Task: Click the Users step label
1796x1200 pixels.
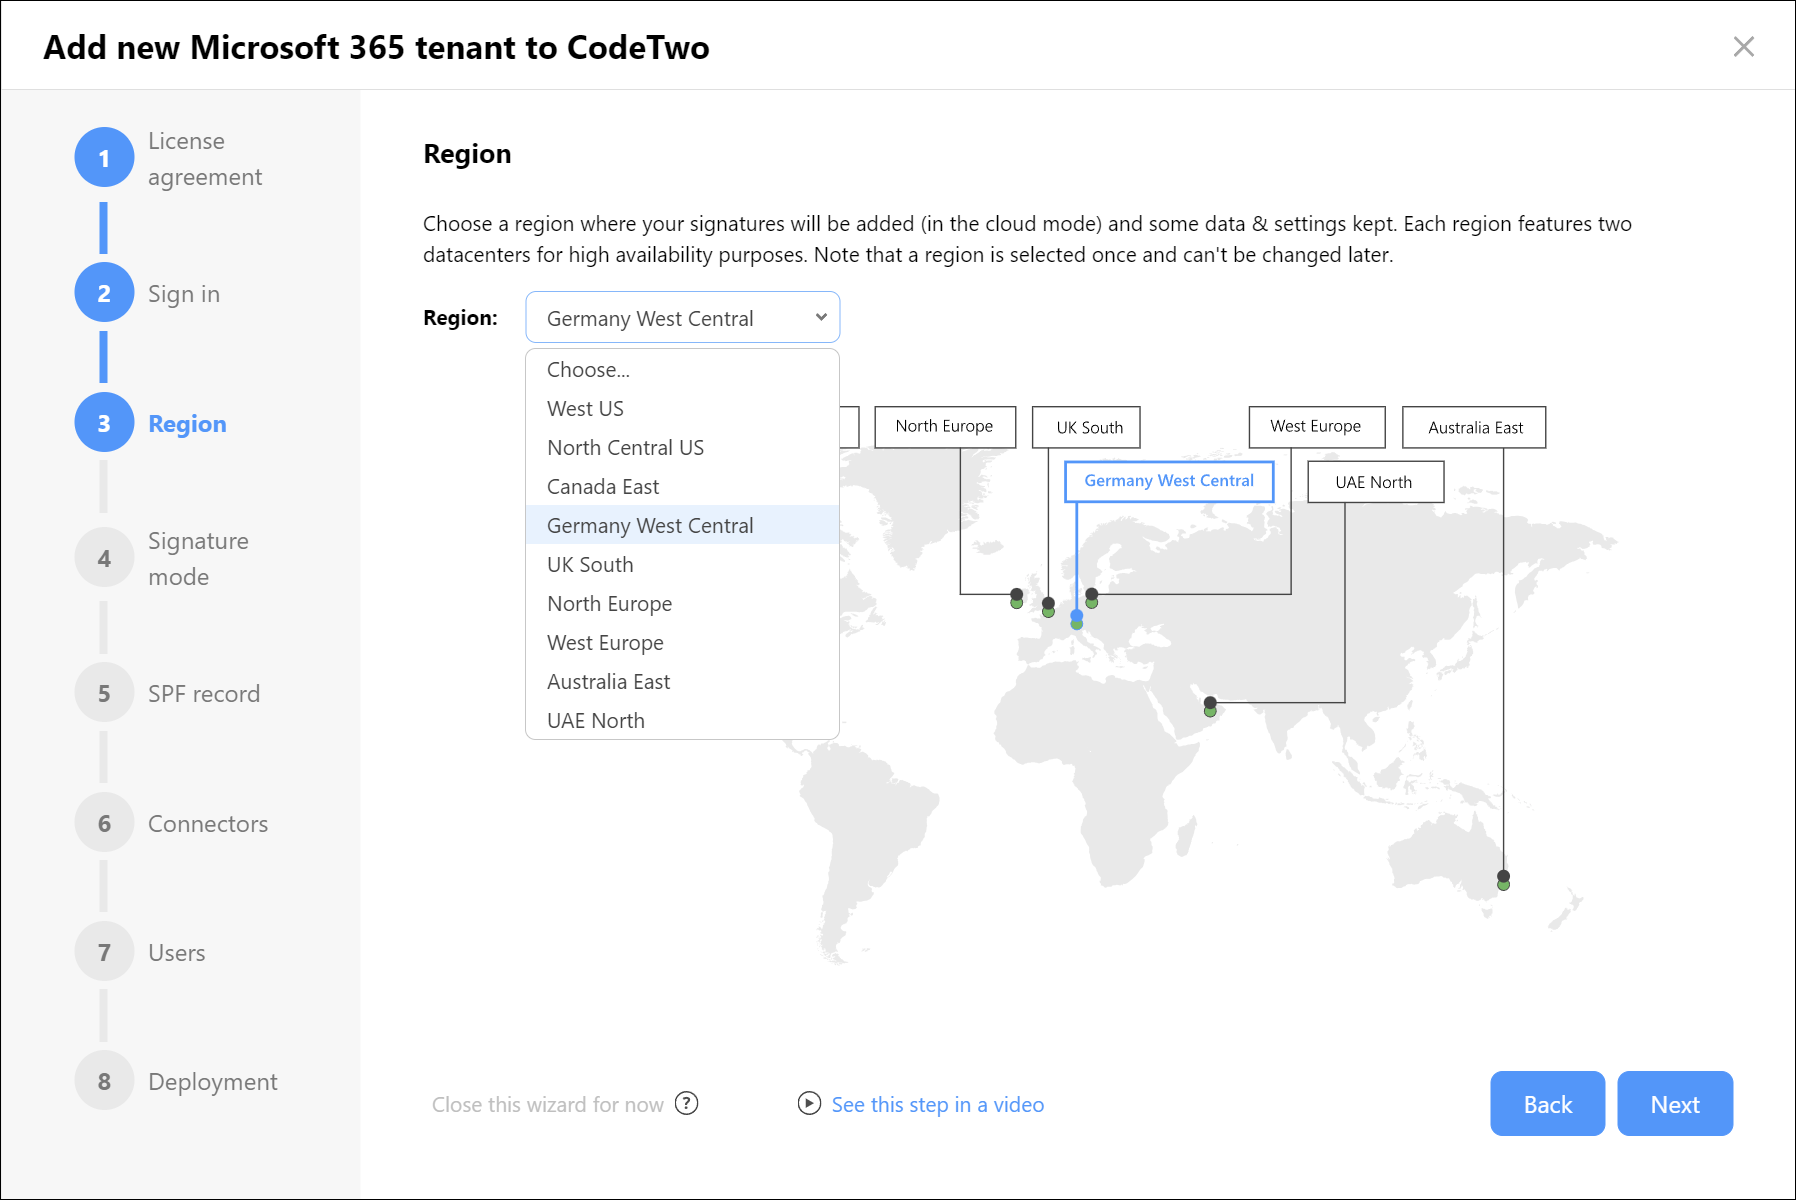Action: coord(177,953)
